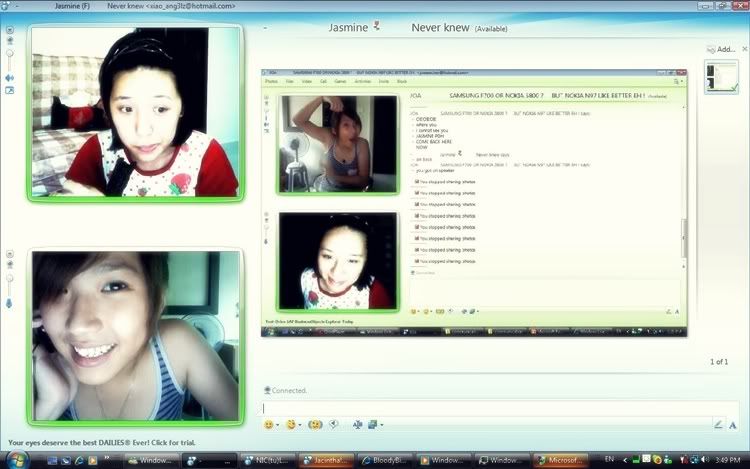Launch Windows Media Player from quick launch
750x469 pixels.
click(93, 460)
